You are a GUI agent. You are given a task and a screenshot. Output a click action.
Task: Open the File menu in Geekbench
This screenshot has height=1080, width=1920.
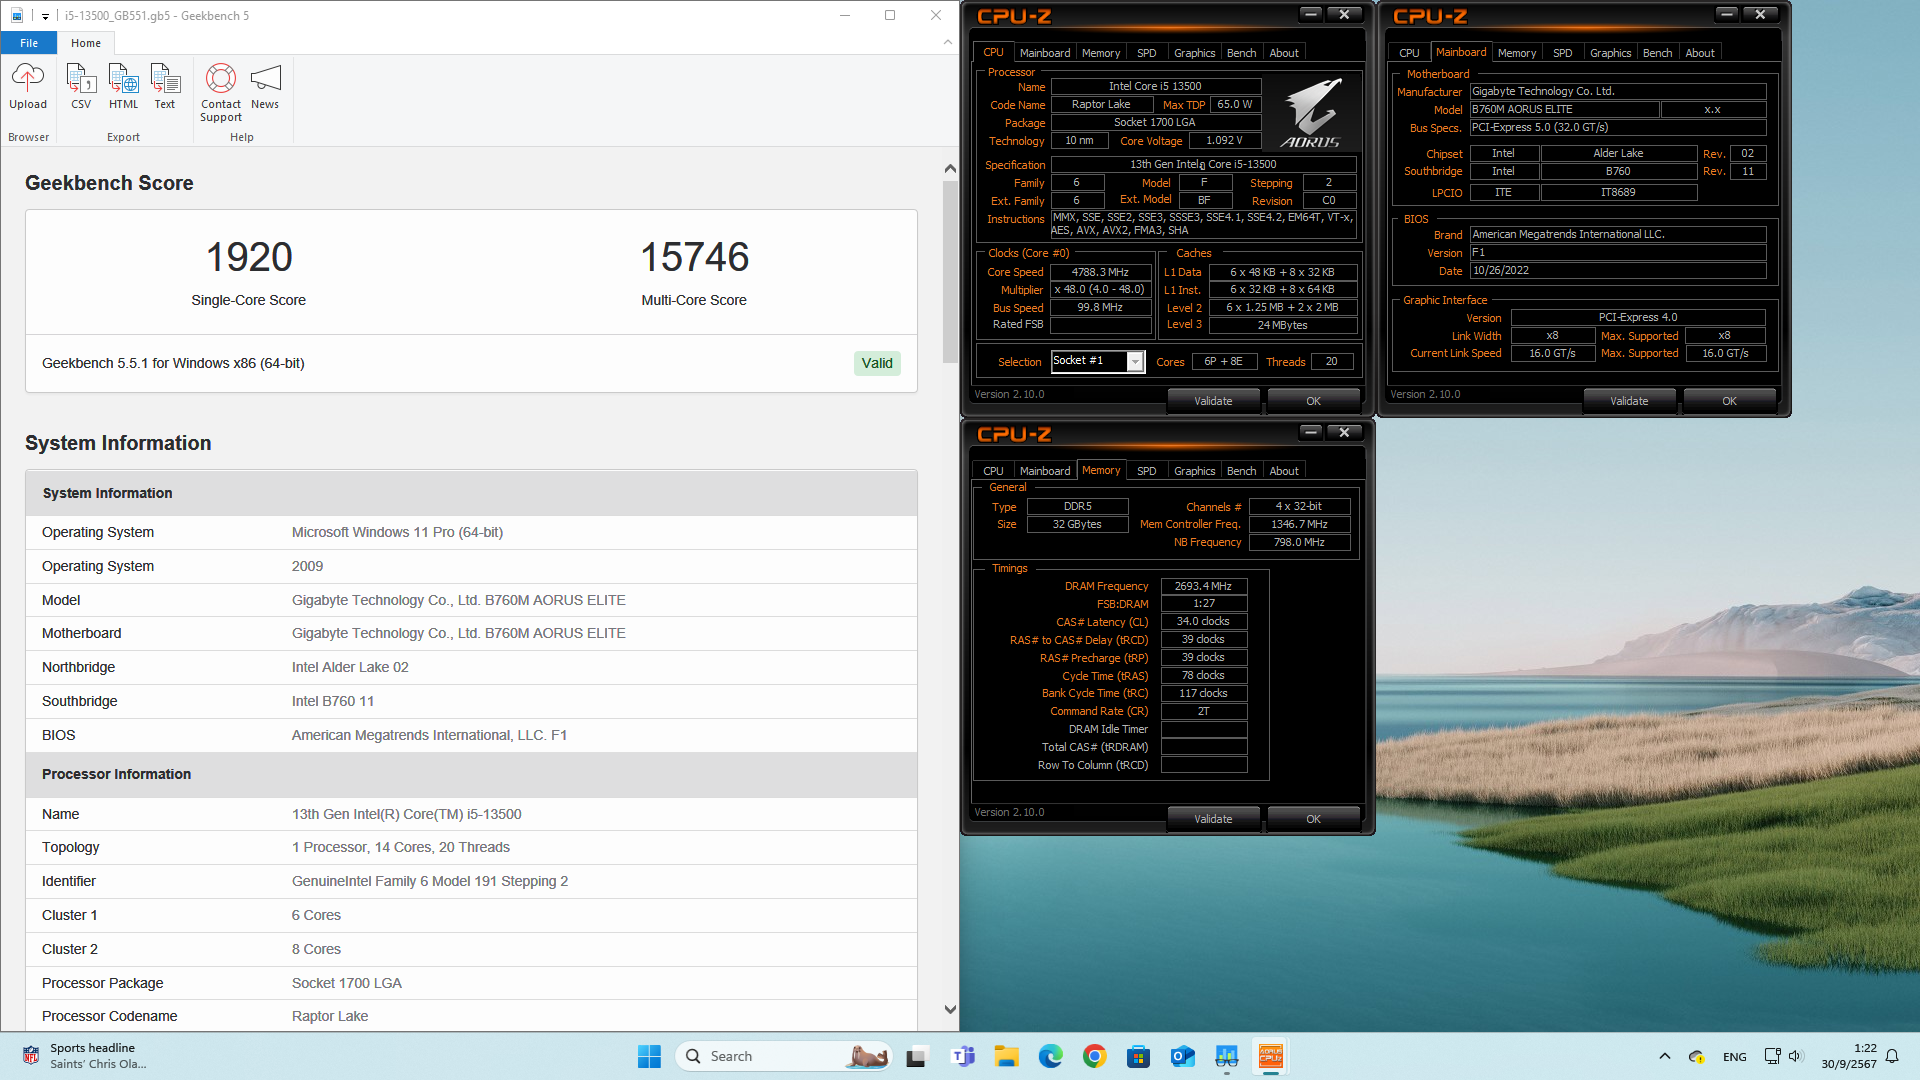29,43
